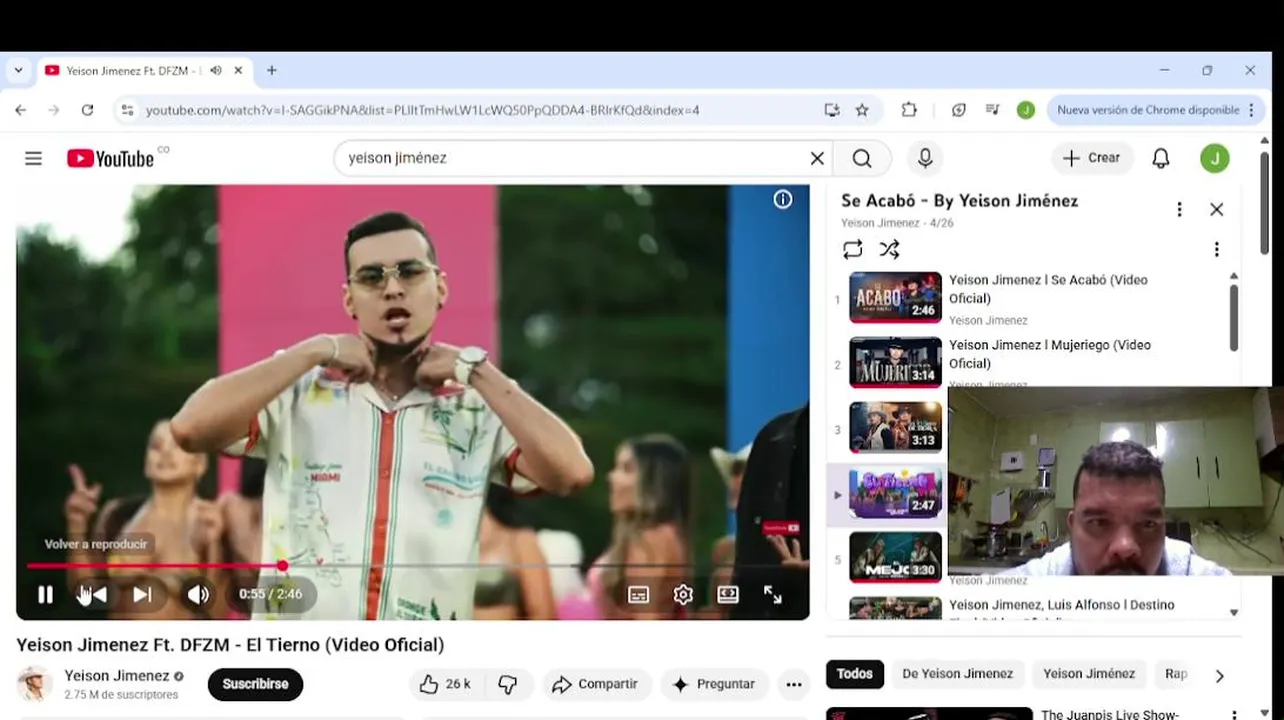This screenshot has height=720, width=1284.
Task: Click the video progress bar
Action: pos(412,566)
